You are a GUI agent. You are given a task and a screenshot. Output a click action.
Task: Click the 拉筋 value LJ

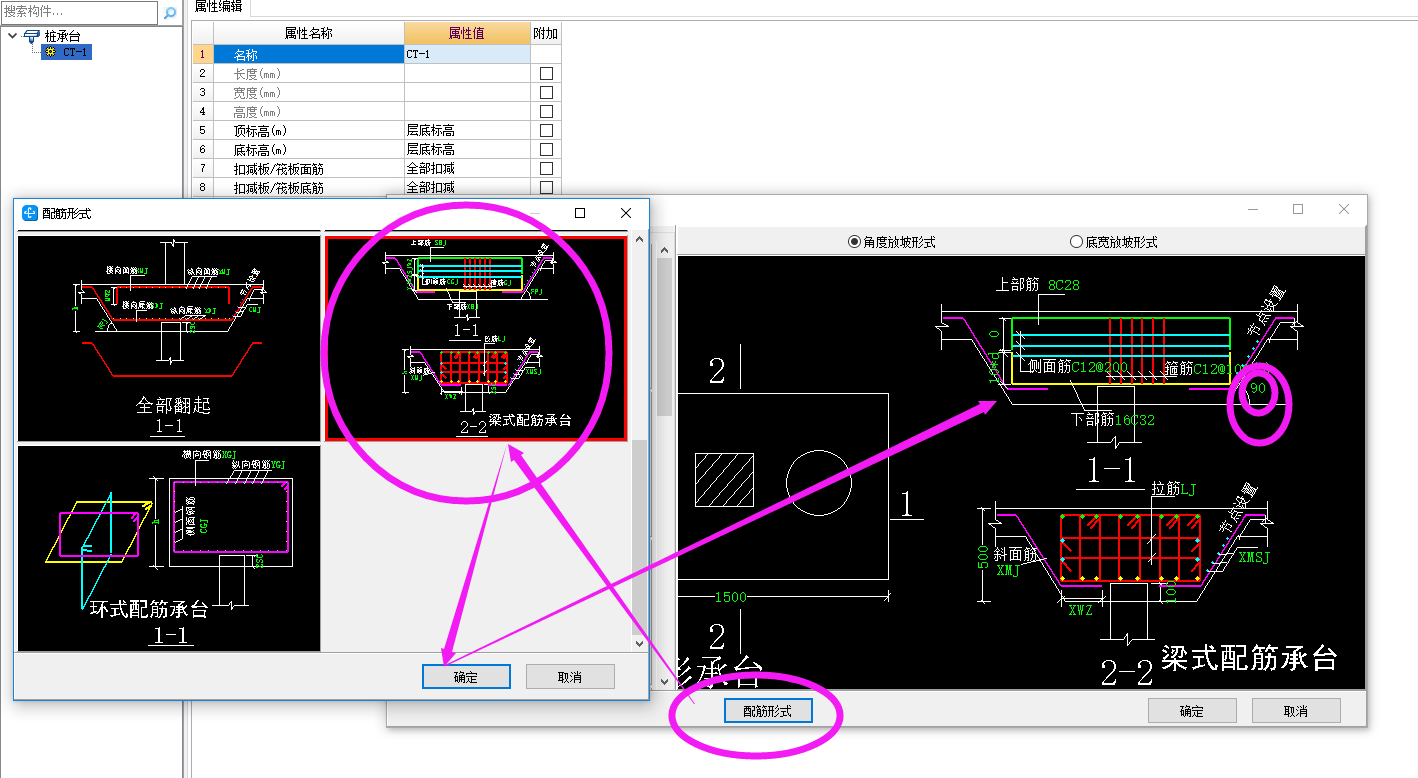(x=1188, y=489)
